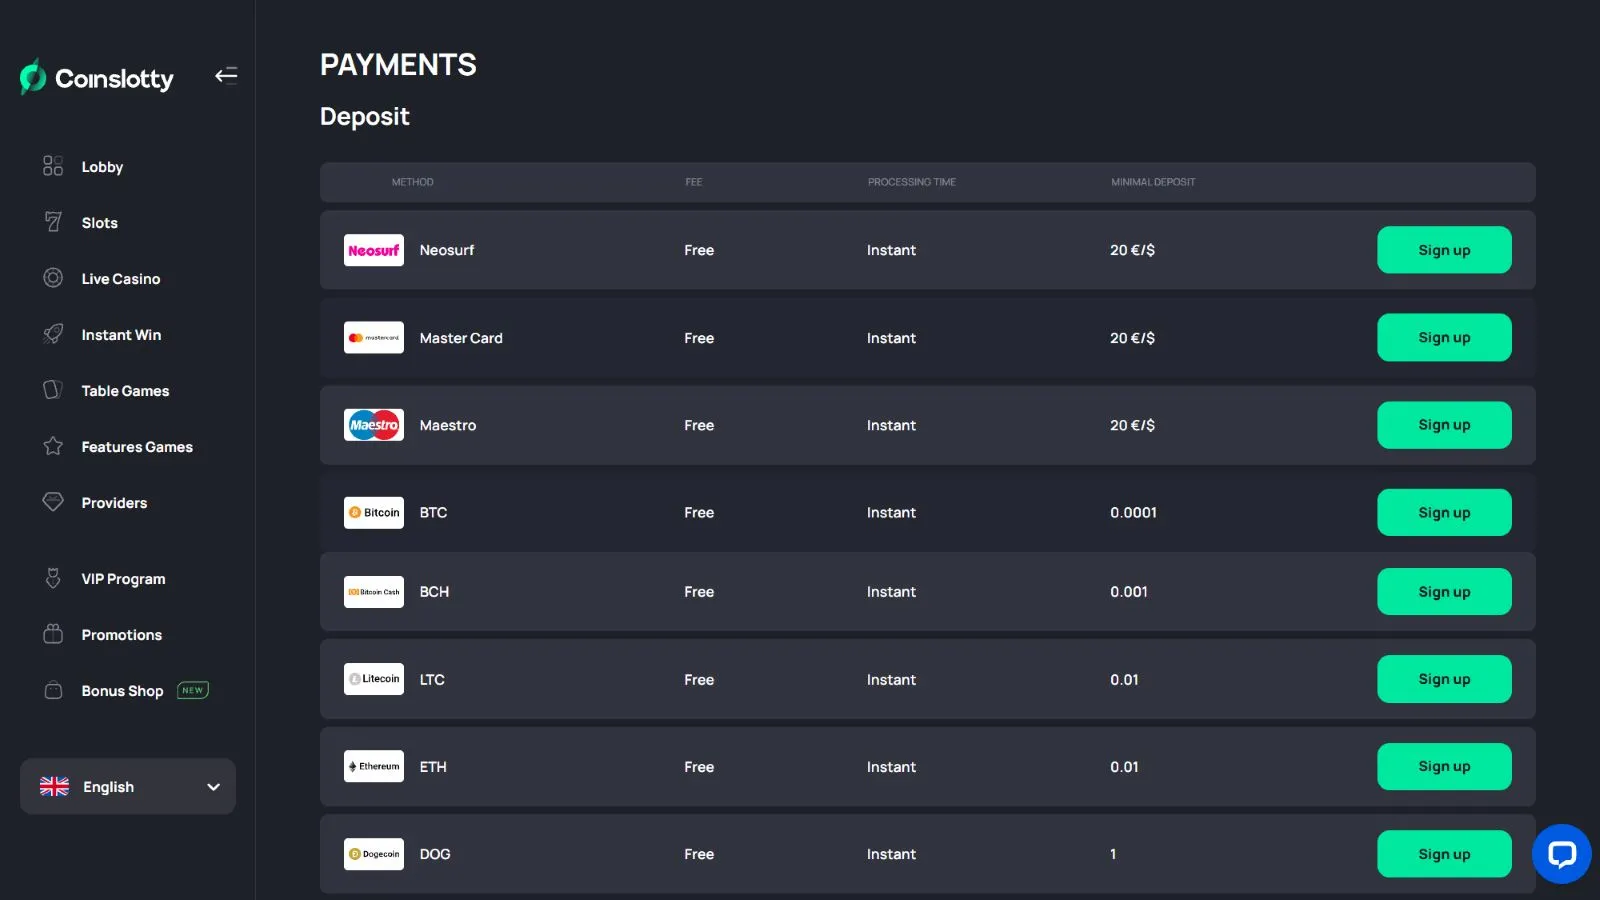This screenshot has width=1600, height=900.
Task: Click the Bitcoin Cash logo in BCH row
Action: [x=374, y=592]
